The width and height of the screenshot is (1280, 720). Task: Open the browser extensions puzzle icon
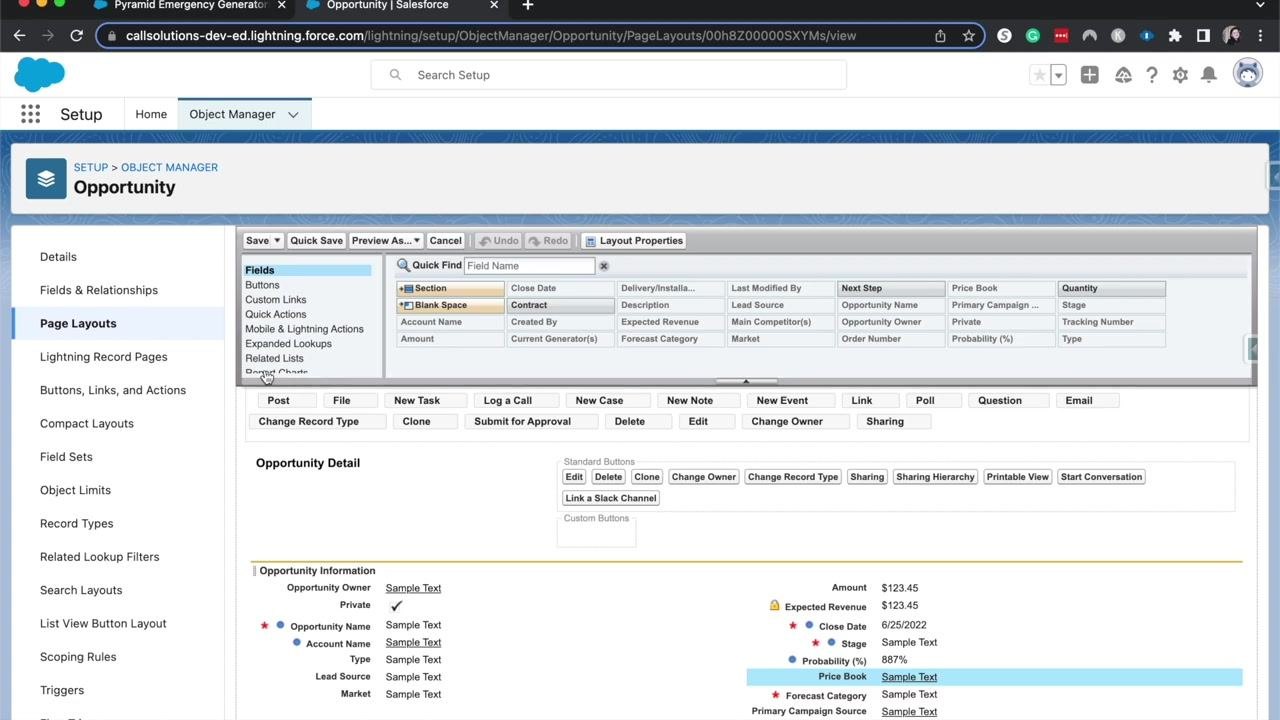tap(1175, 35)
